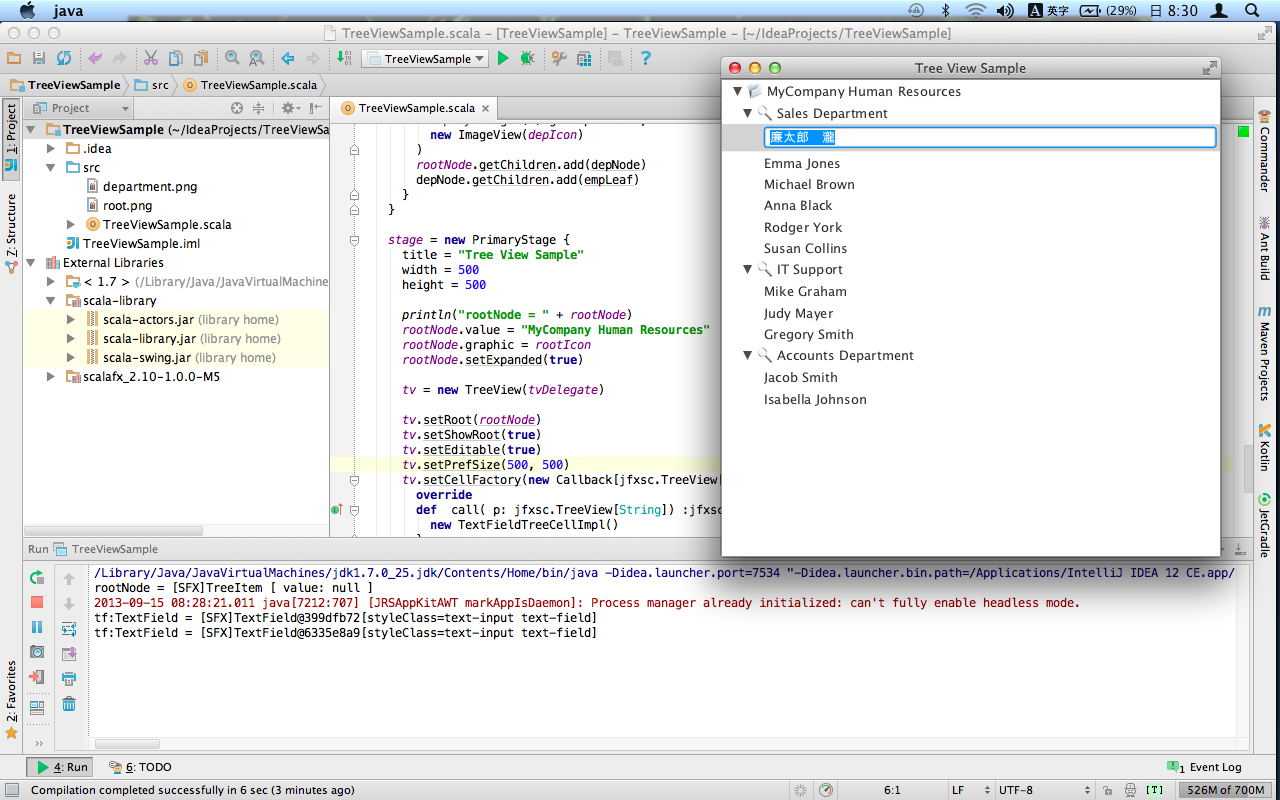Print console output with the printer icon
This screenshot has height=800, width=1280.
(69, 679)
